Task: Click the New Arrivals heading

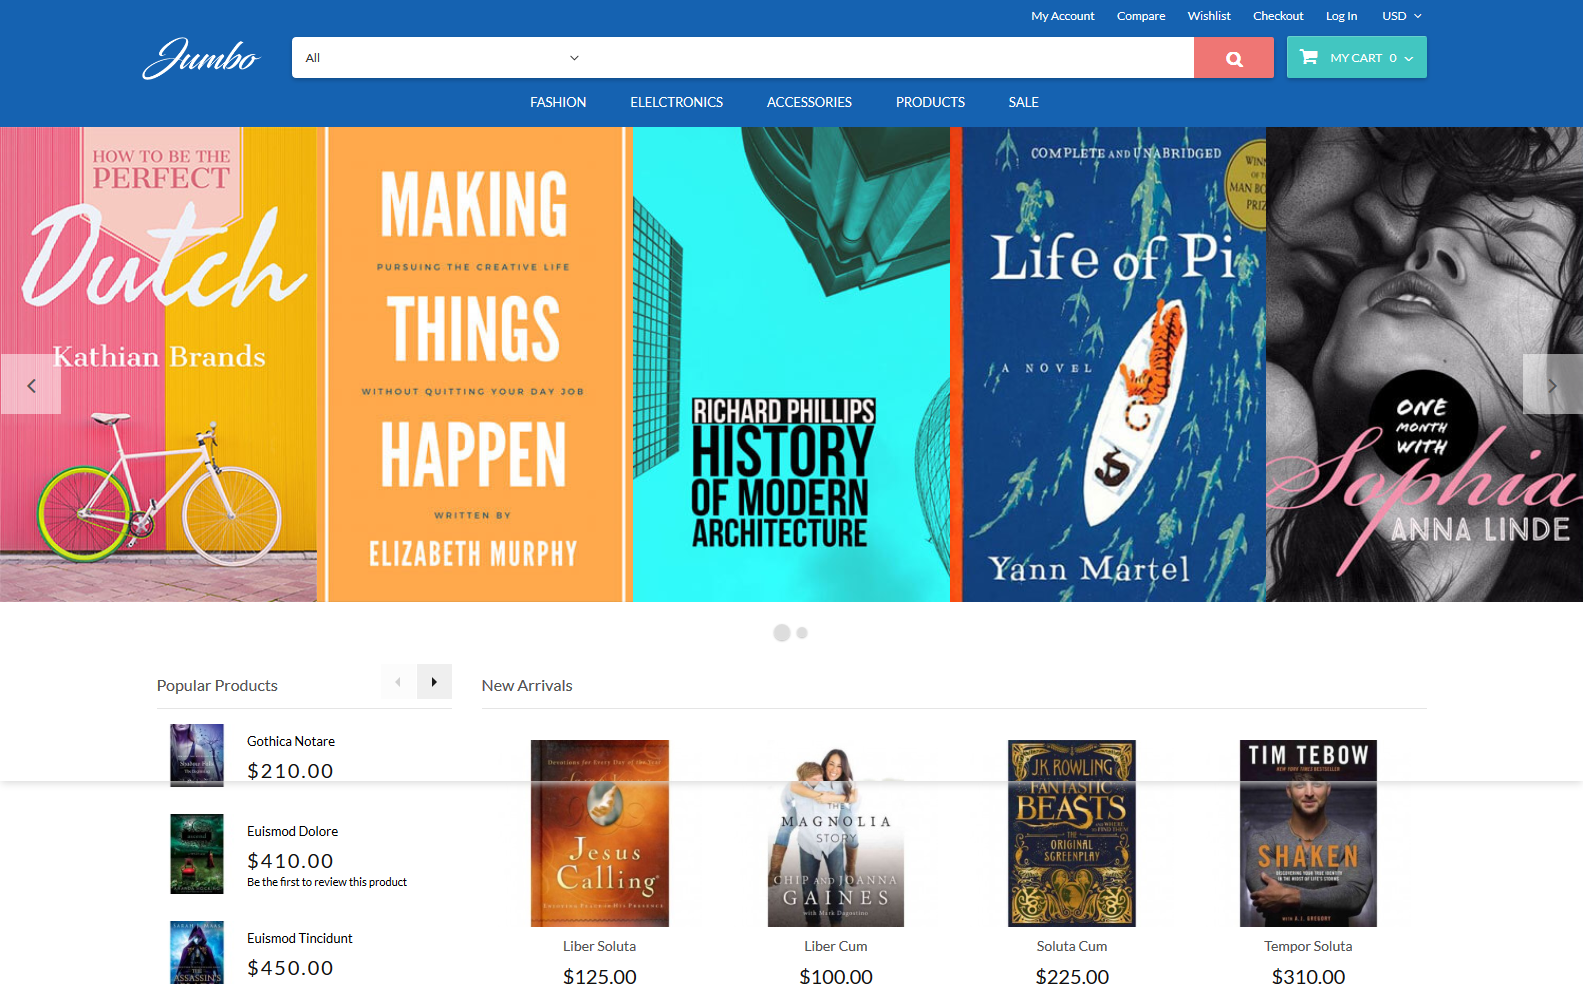Action: 527,685
